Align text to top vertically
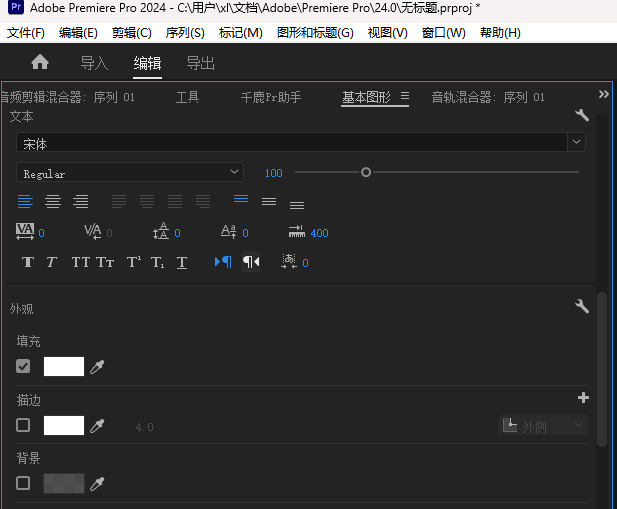Viewport: 617px width, 509px height. [x=241, y=199]
